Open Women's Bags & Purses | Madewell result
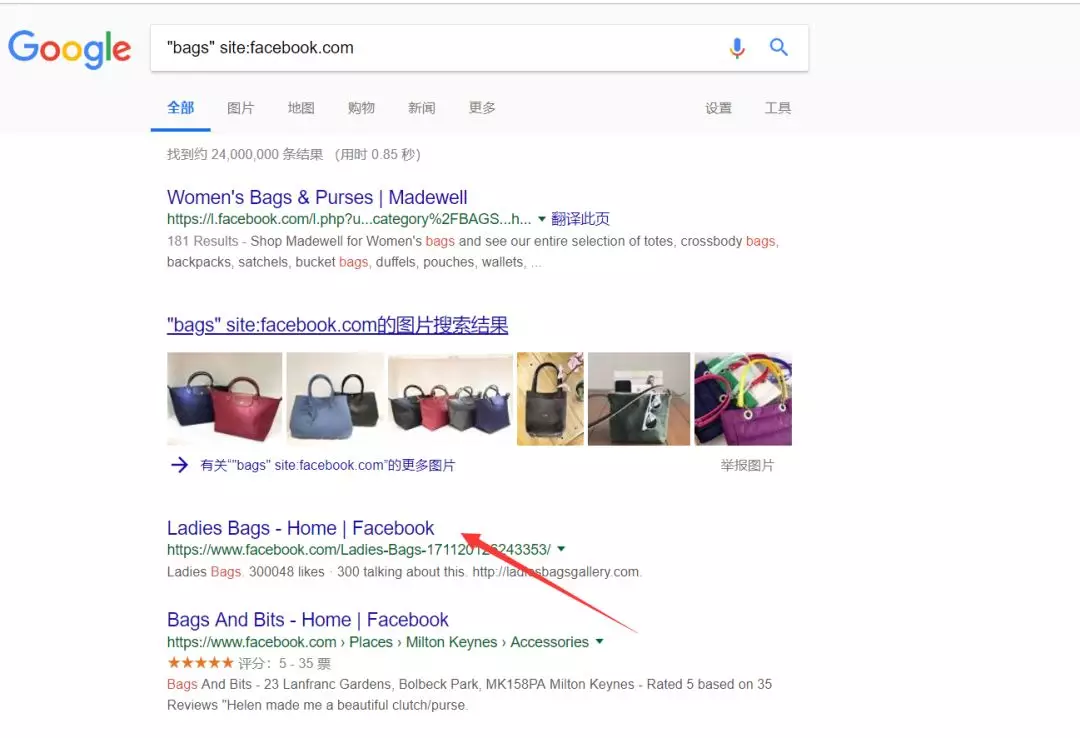 point(317,197)
